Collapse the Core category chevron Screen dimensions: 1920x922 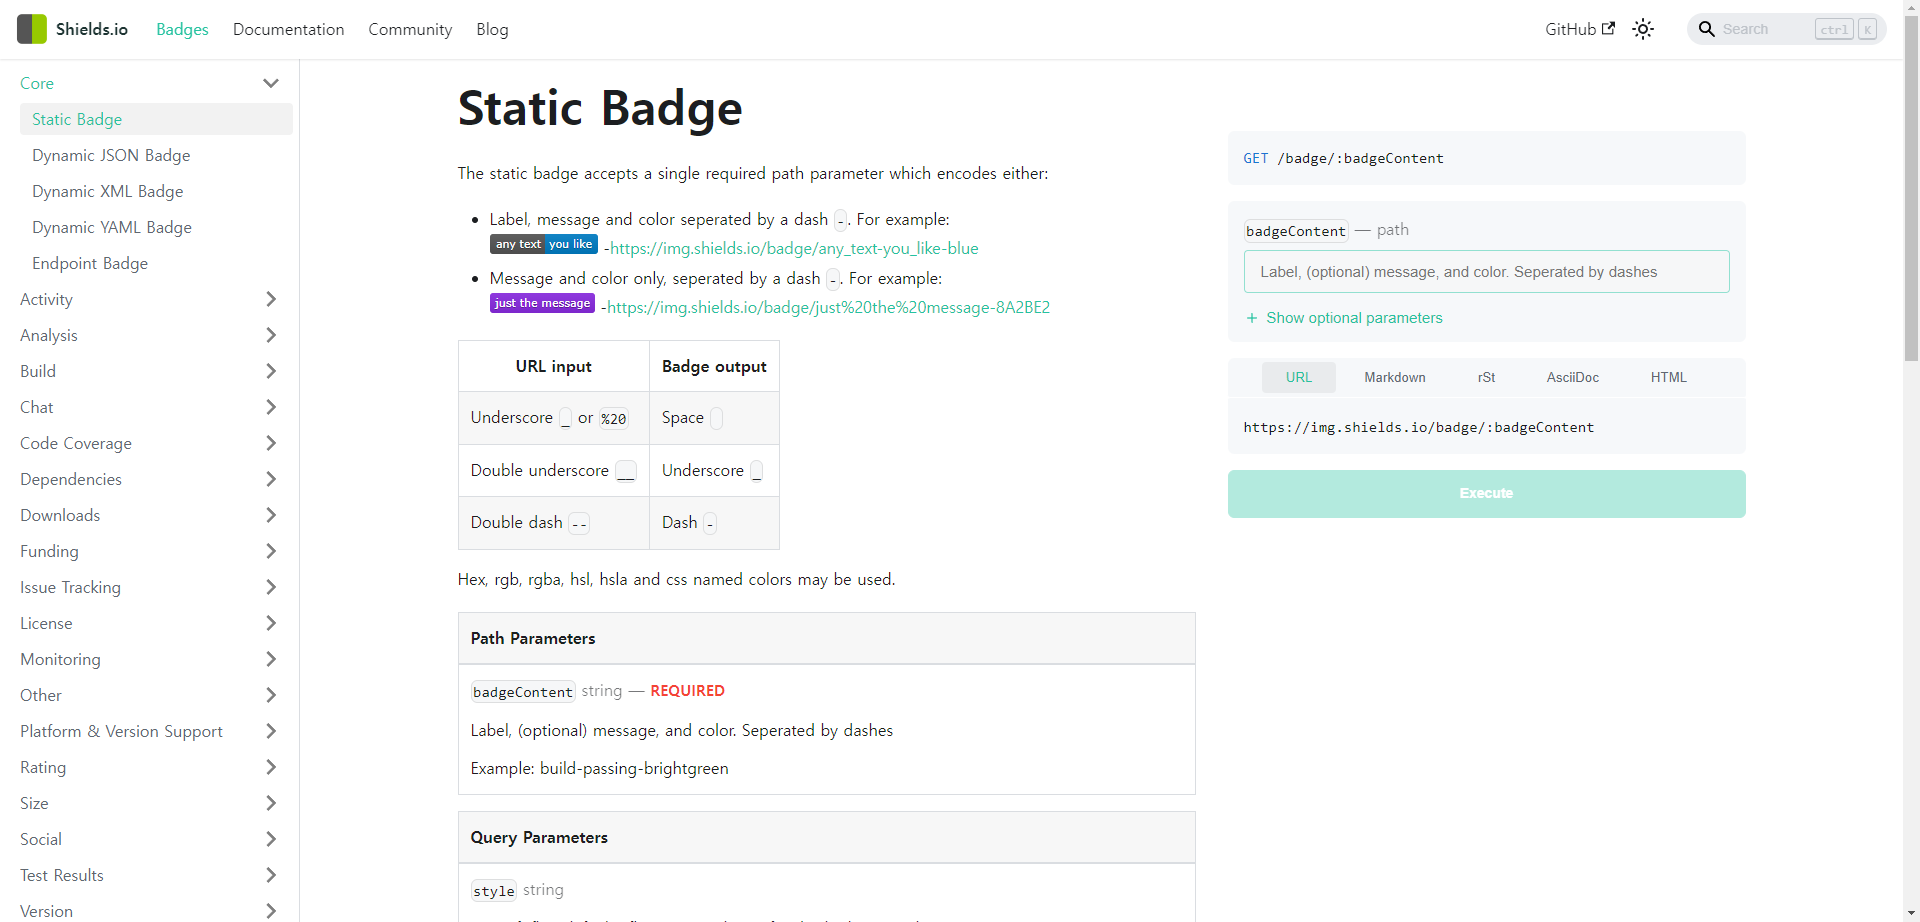tap(270, 83)
